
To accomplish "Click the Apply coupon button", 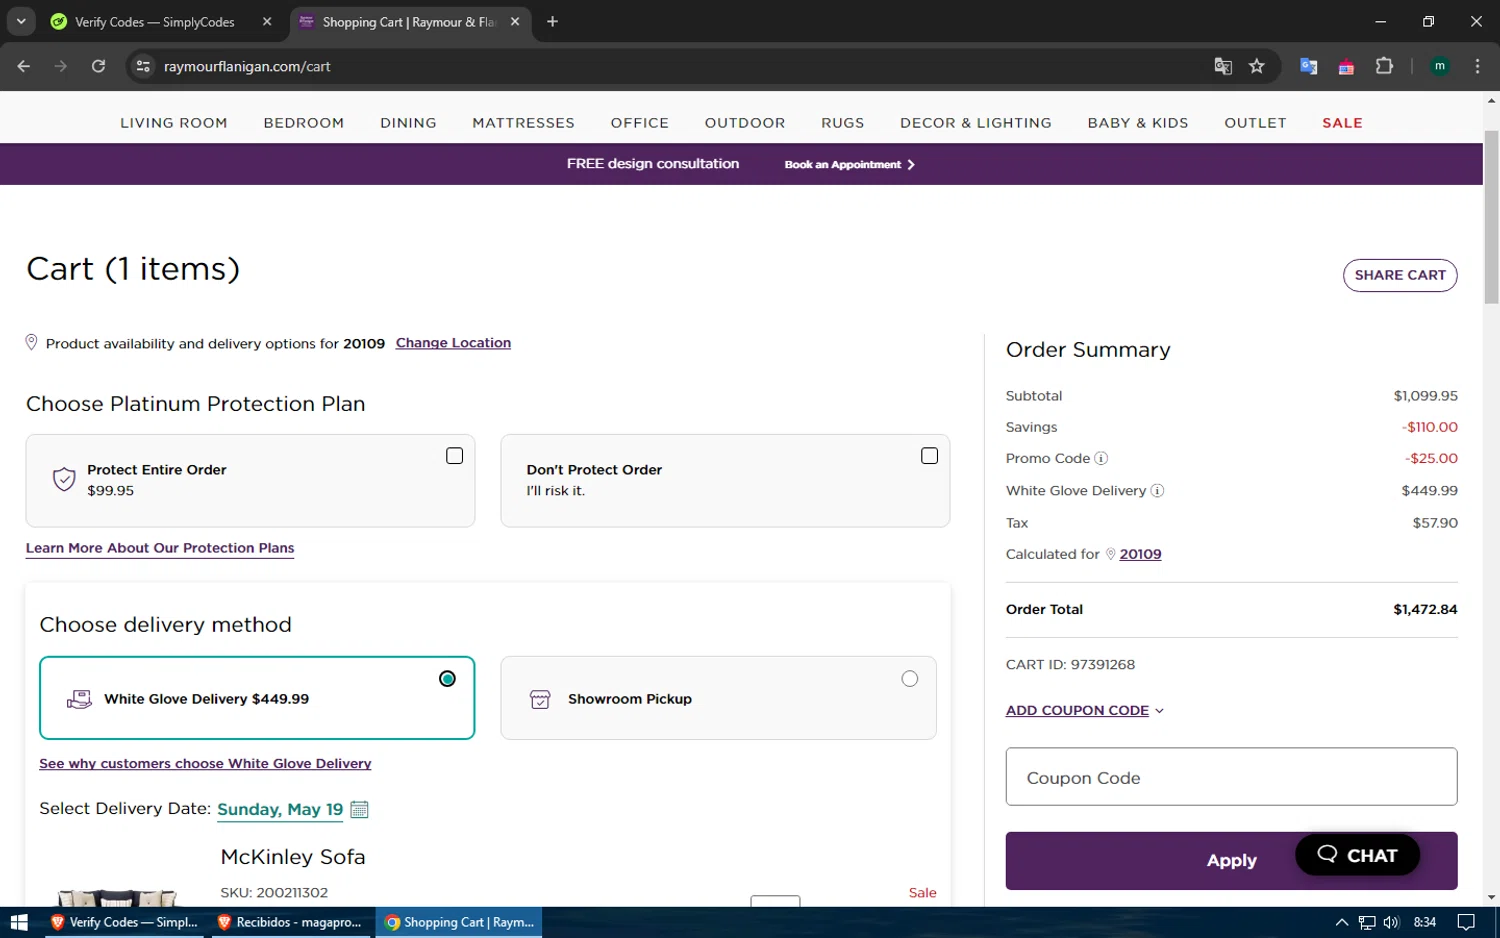I will point(1231,861).
